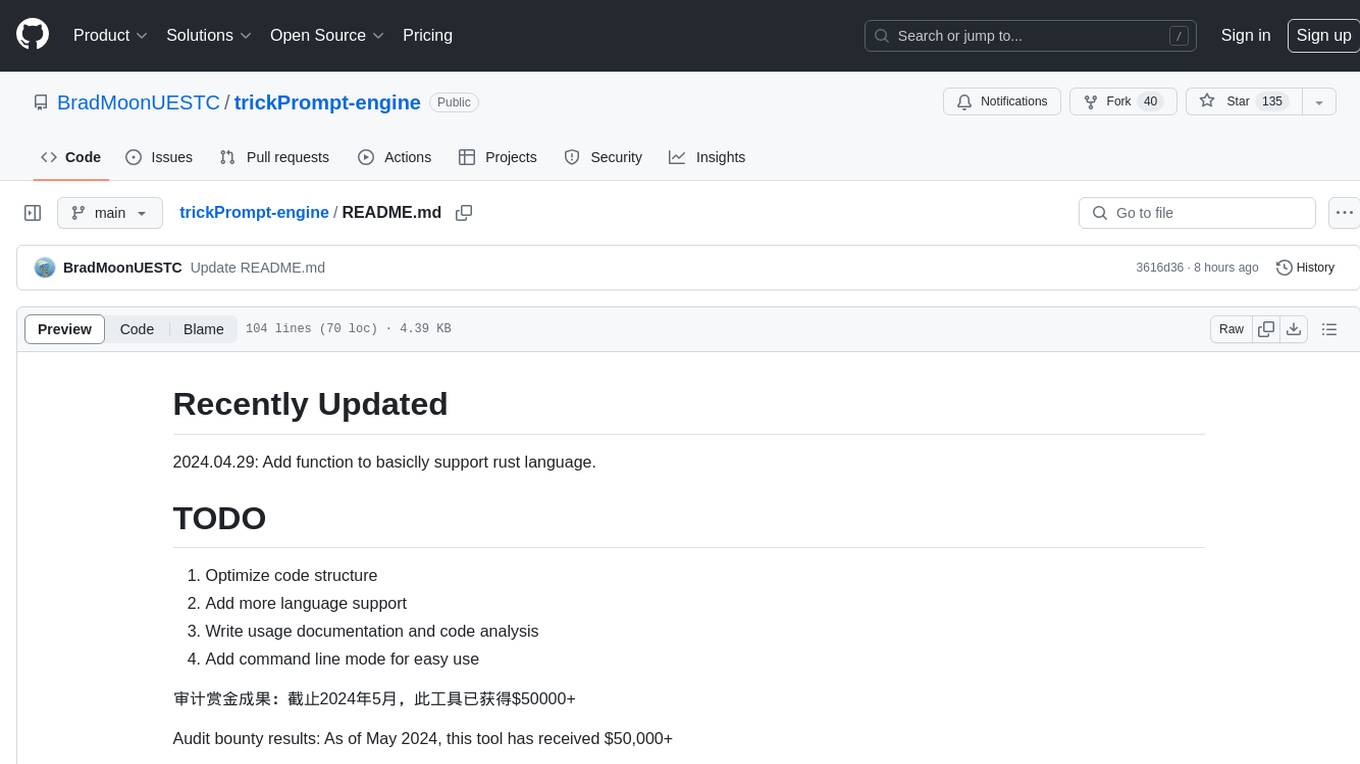Switch to the Issues tab
1360x764 pixels.
(159, 157)
